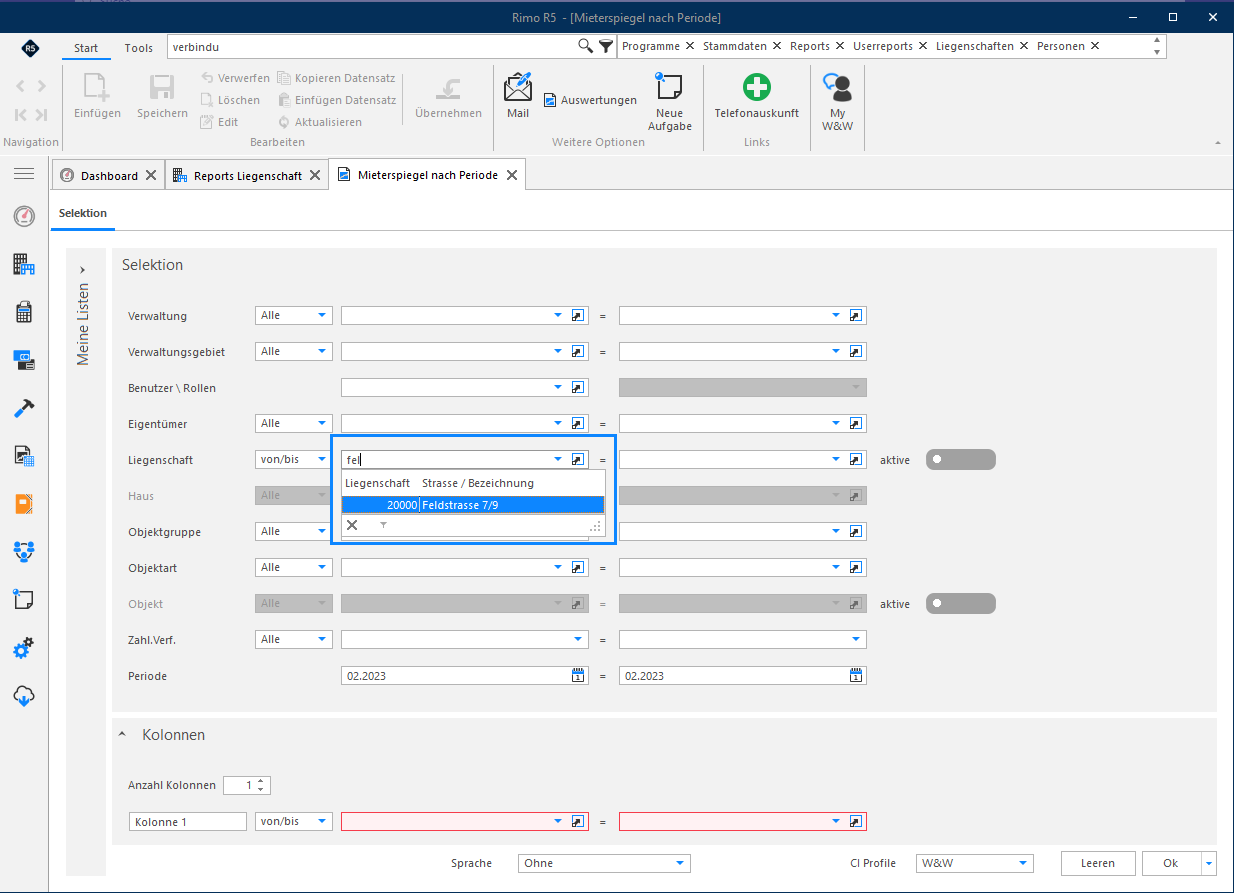
Task: Open the note task sidebar icon
Action: pos(24,600)
